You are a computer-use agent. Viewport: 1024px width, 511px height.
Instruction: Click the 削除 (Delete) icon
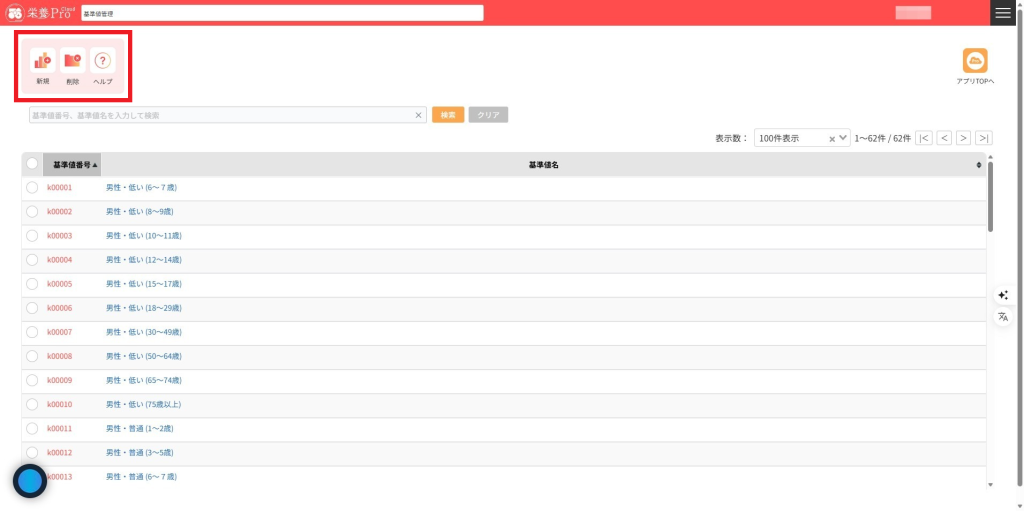(72, 62)
